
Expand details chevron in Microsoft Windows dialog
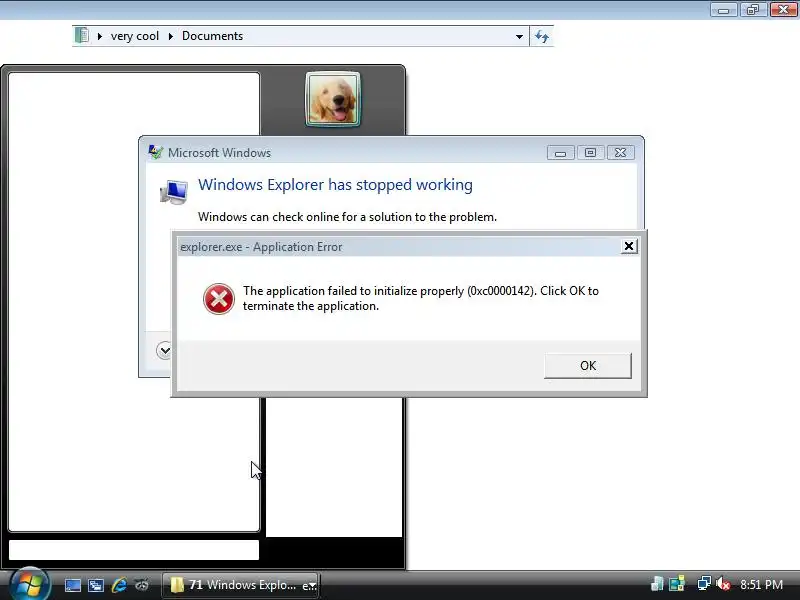(164, 351)
